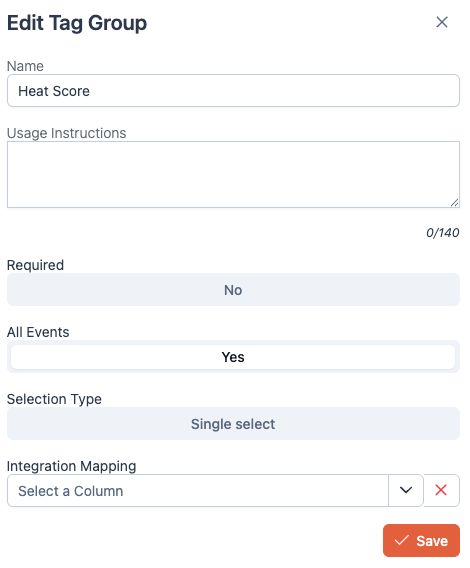Switch the Selection Type Single select toggle
Viewport: 470px width, 568px height.
233,423
